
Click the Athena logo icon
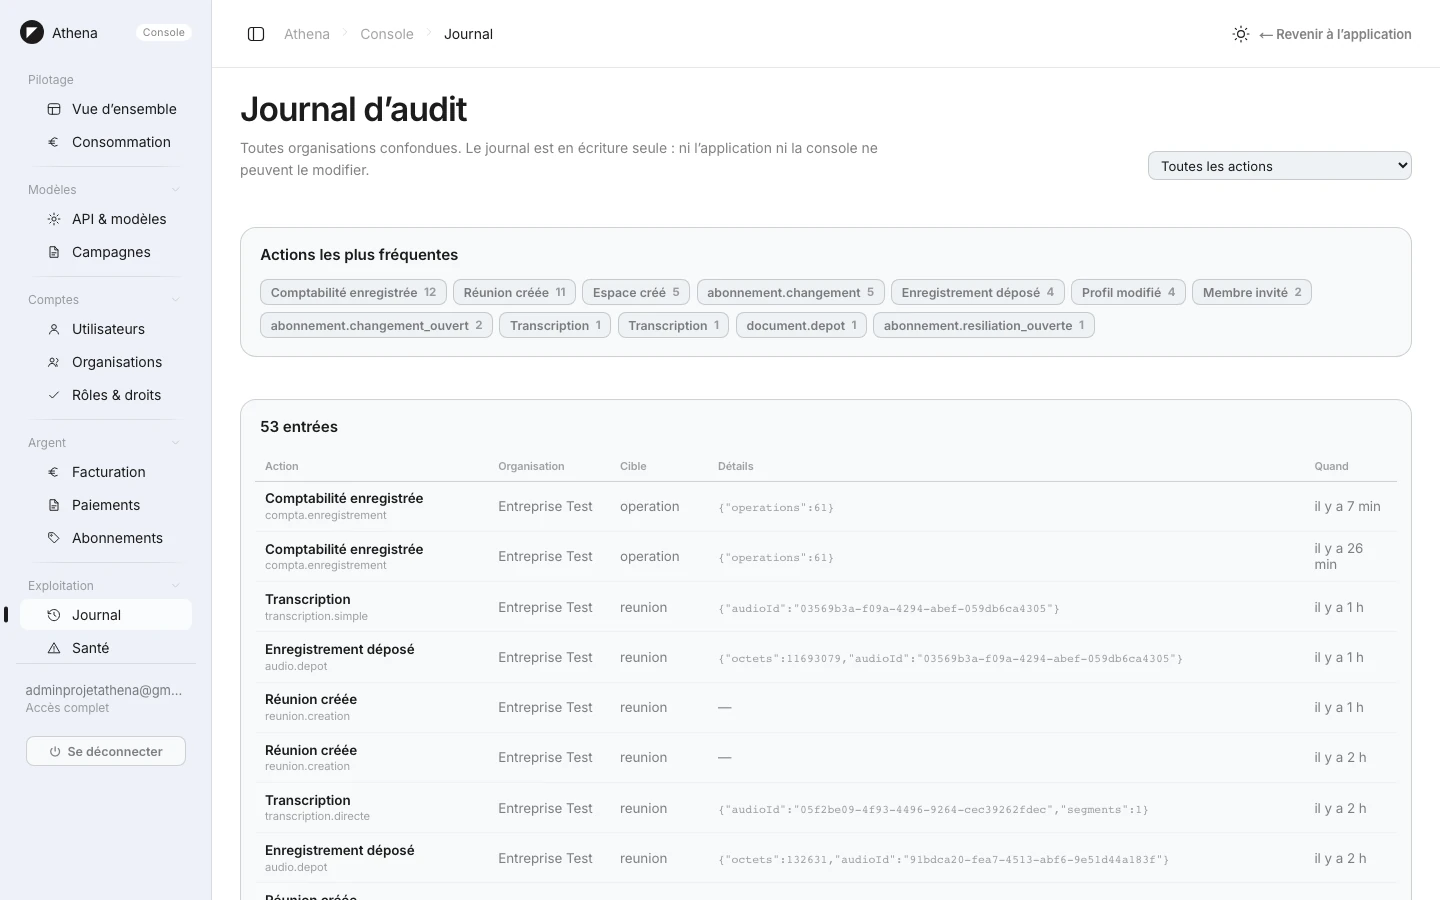point(32,33)
